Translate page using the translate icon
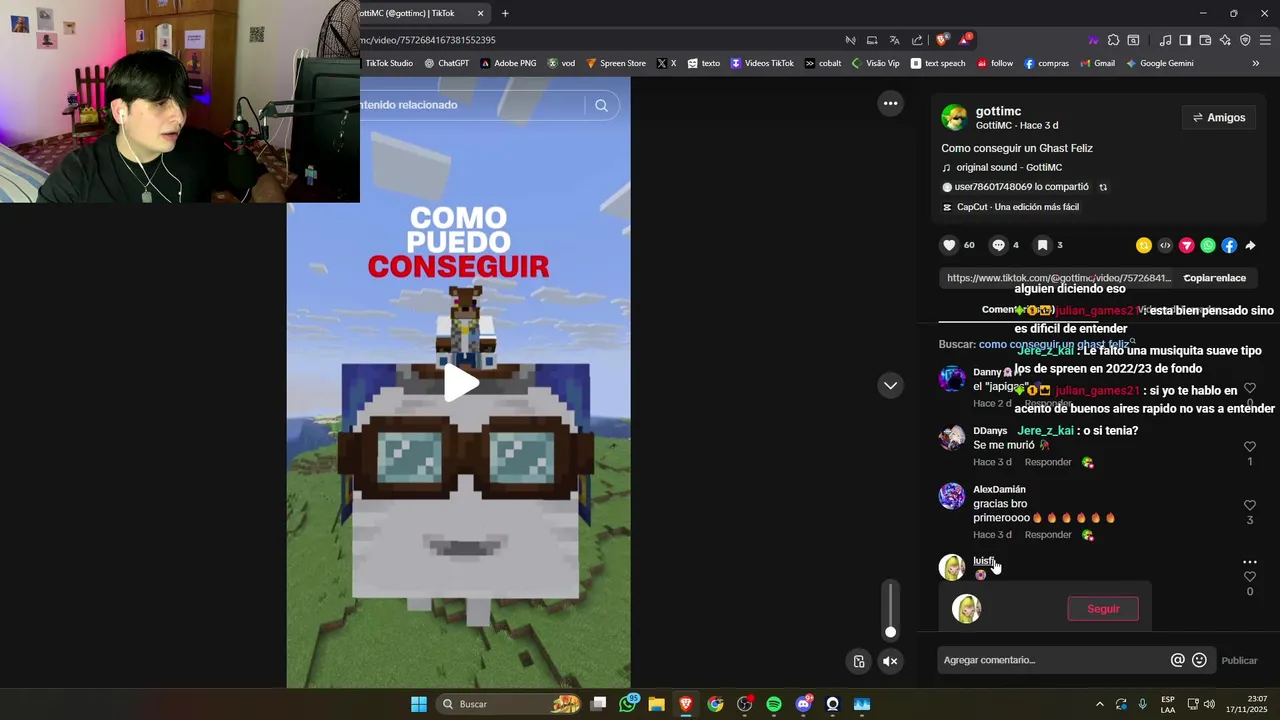 tap(894, 40)
